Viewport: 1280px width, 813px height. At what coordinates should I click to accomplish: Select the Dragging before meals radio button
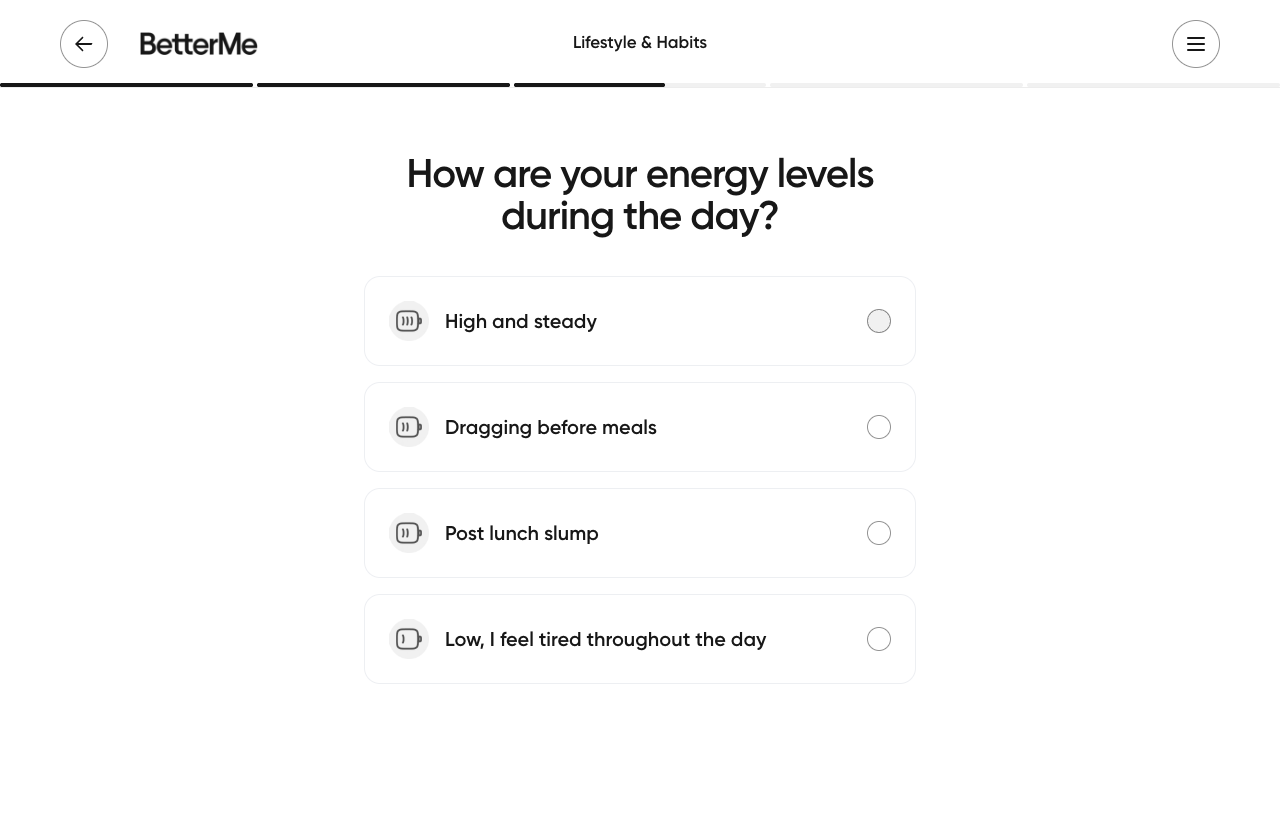878,427
